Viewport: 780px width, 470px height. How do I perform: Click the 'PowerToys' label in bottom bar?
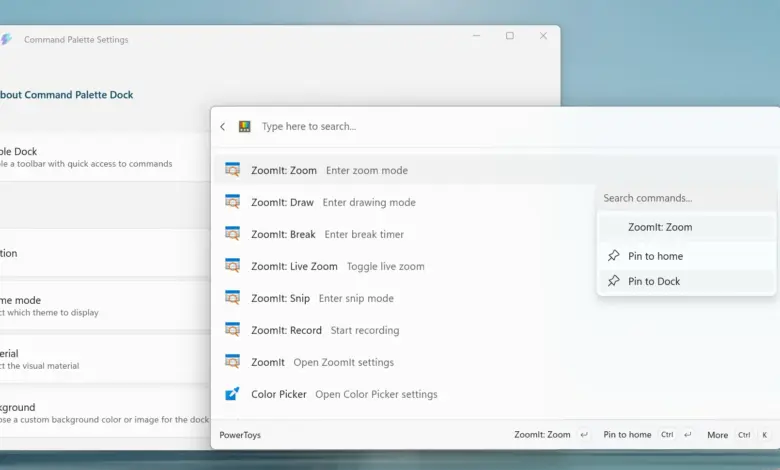(x=240, y=435)
